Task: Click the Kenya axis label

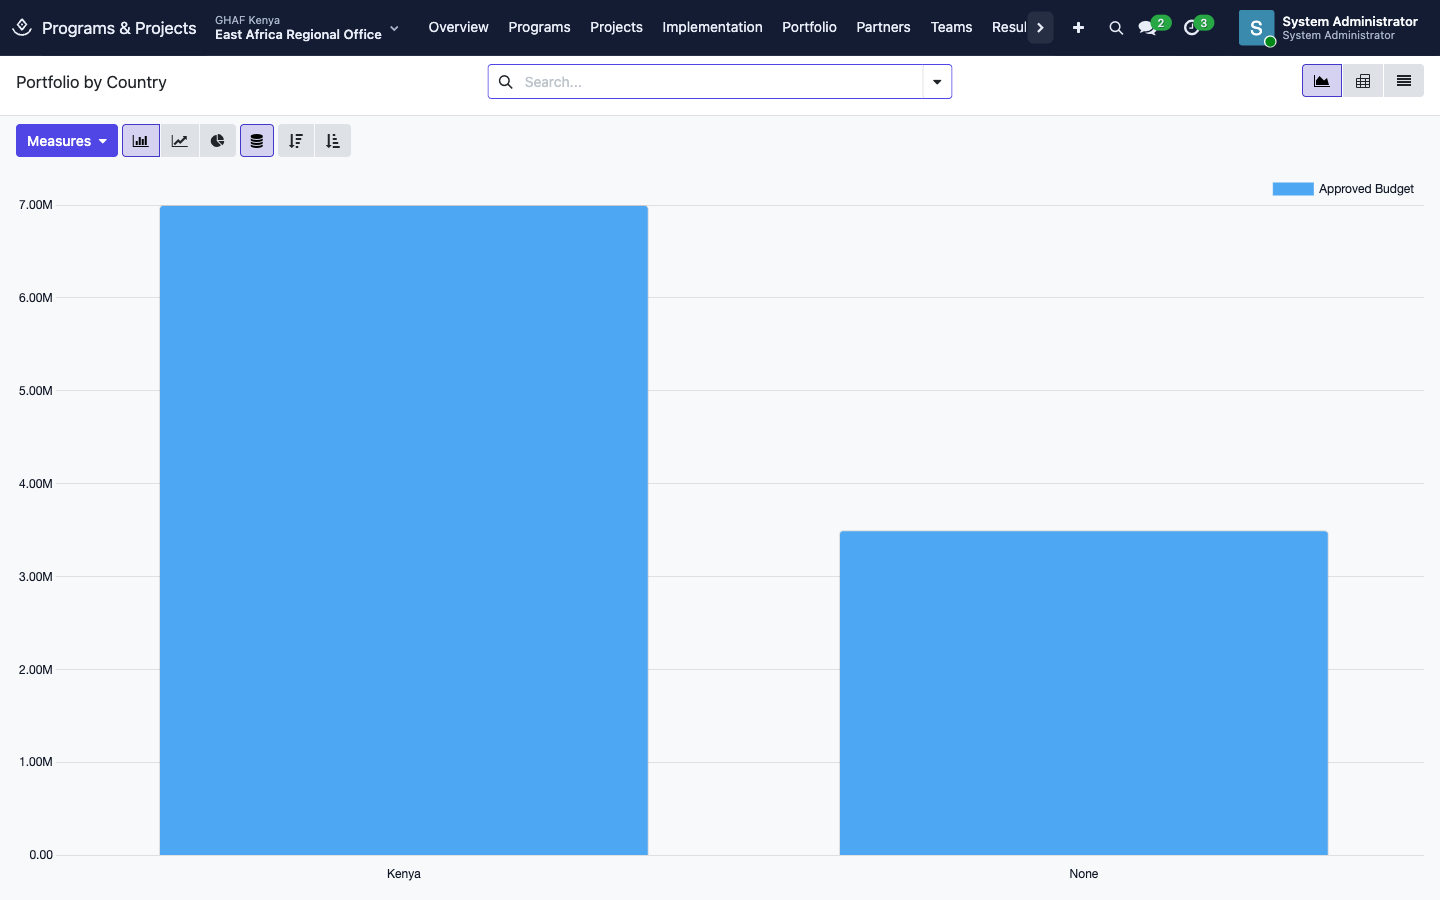Action: 404,874
